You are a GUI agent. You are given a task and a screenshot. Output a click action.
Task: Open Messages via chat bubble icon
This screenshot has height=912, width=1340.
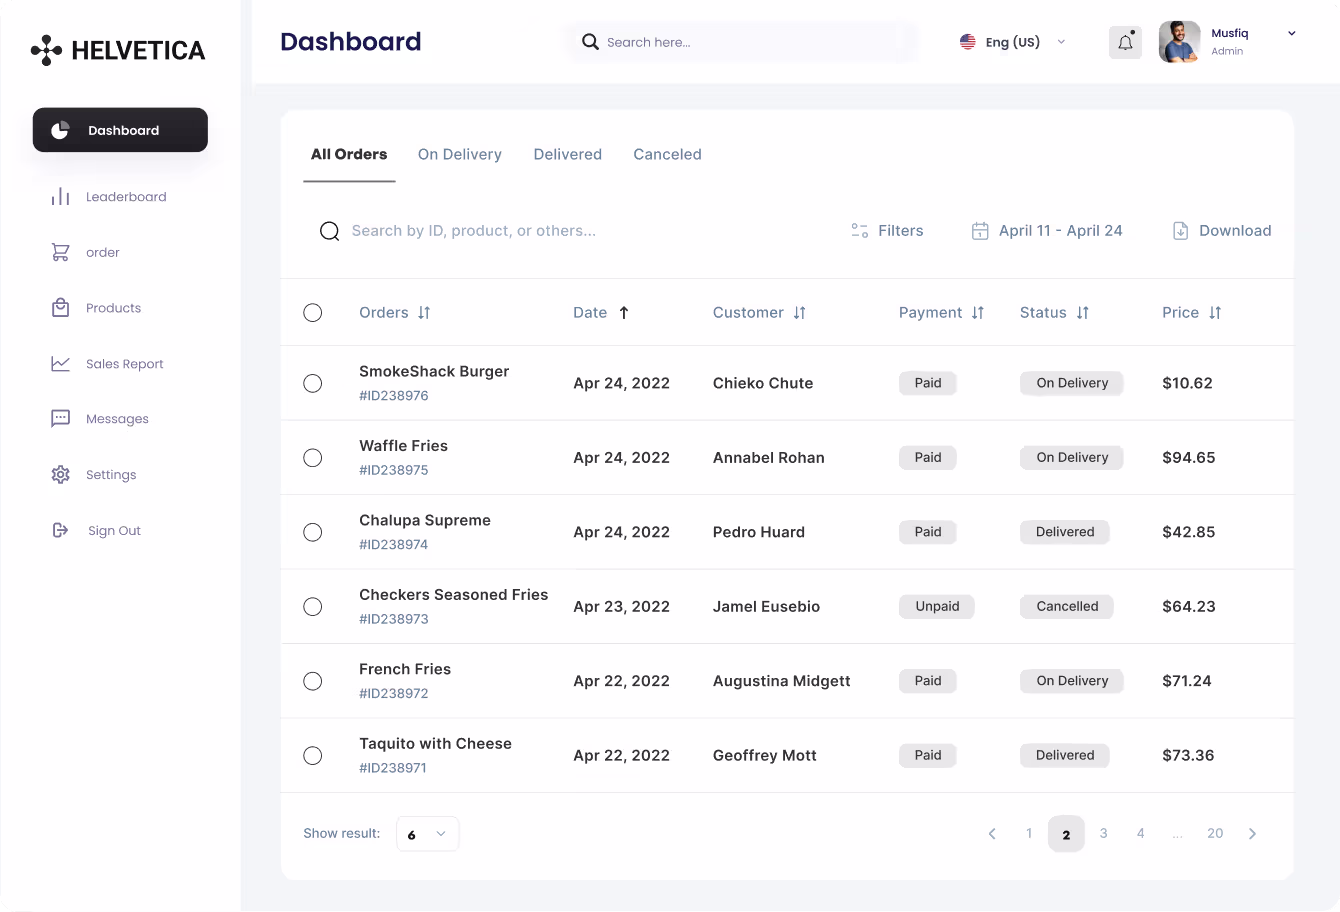click(60, 419)
